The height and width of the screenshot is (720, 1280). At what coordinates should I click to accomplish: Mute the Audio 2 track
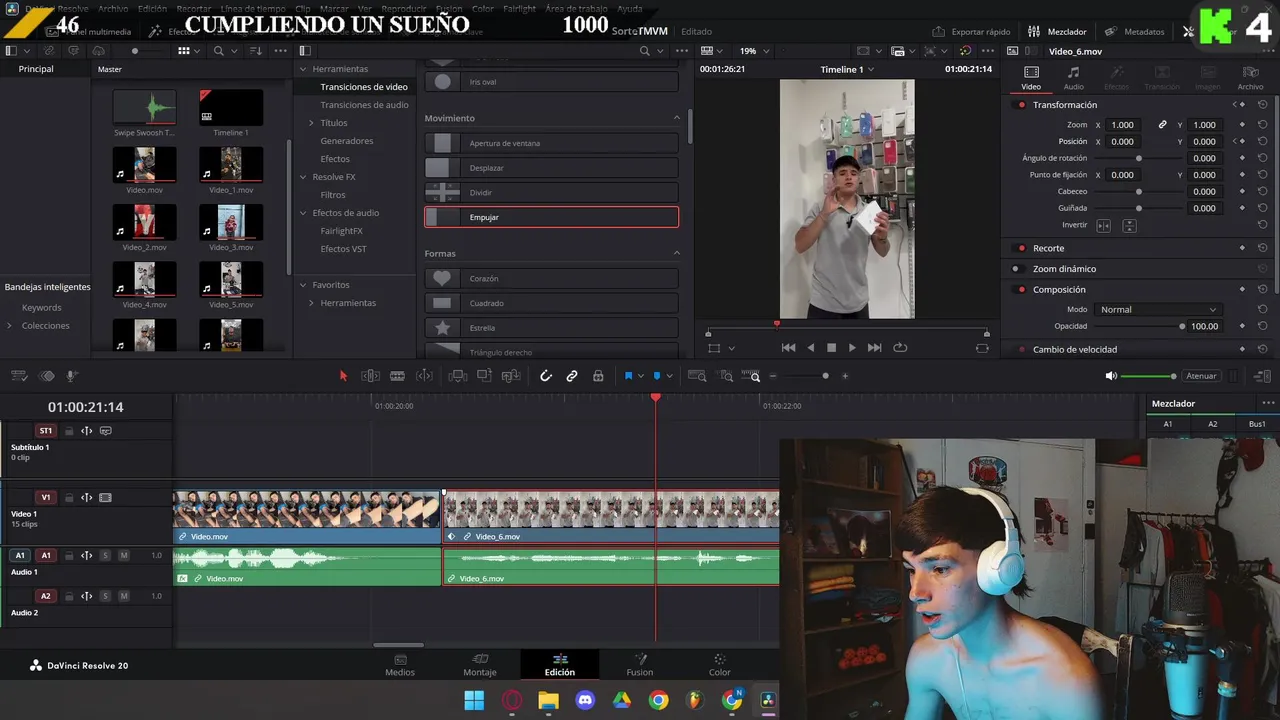(x=124, y=596)
